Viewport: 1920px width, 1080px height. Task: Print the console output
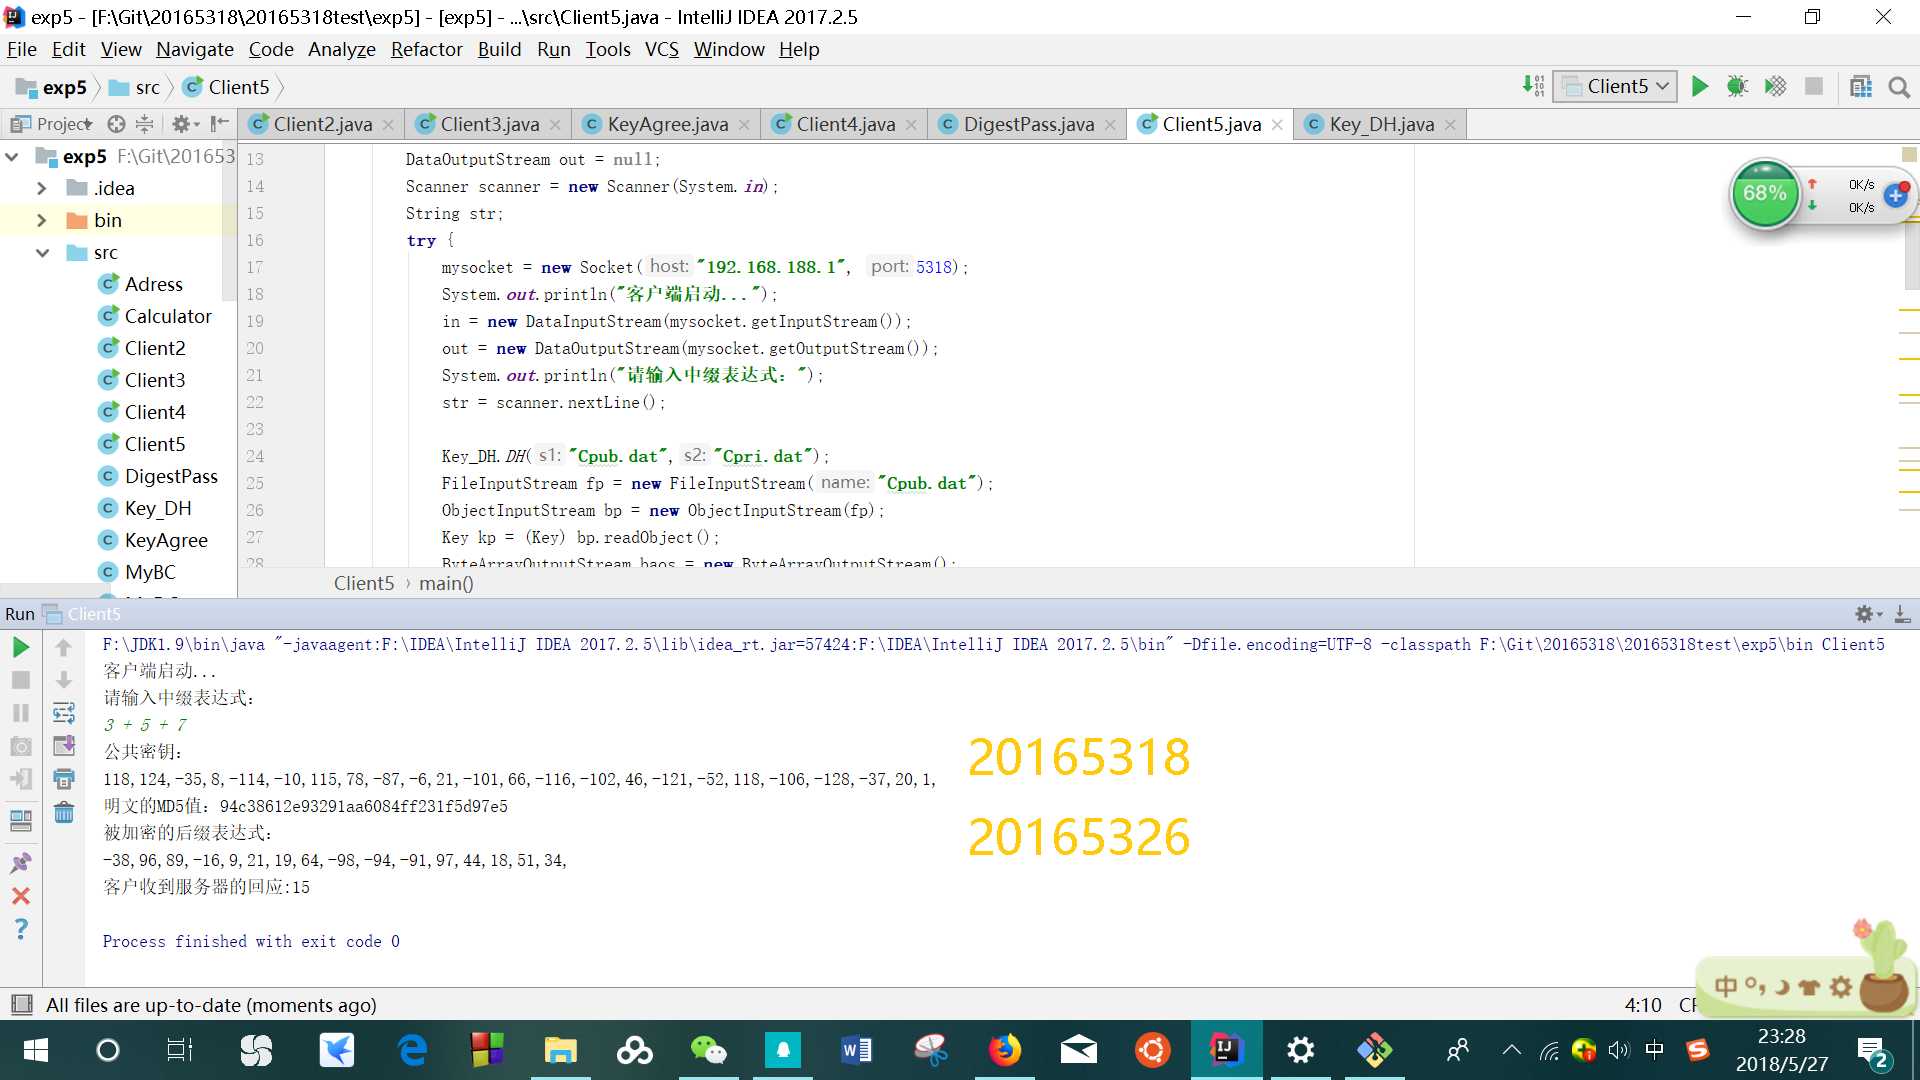click(x=64, y=779)
